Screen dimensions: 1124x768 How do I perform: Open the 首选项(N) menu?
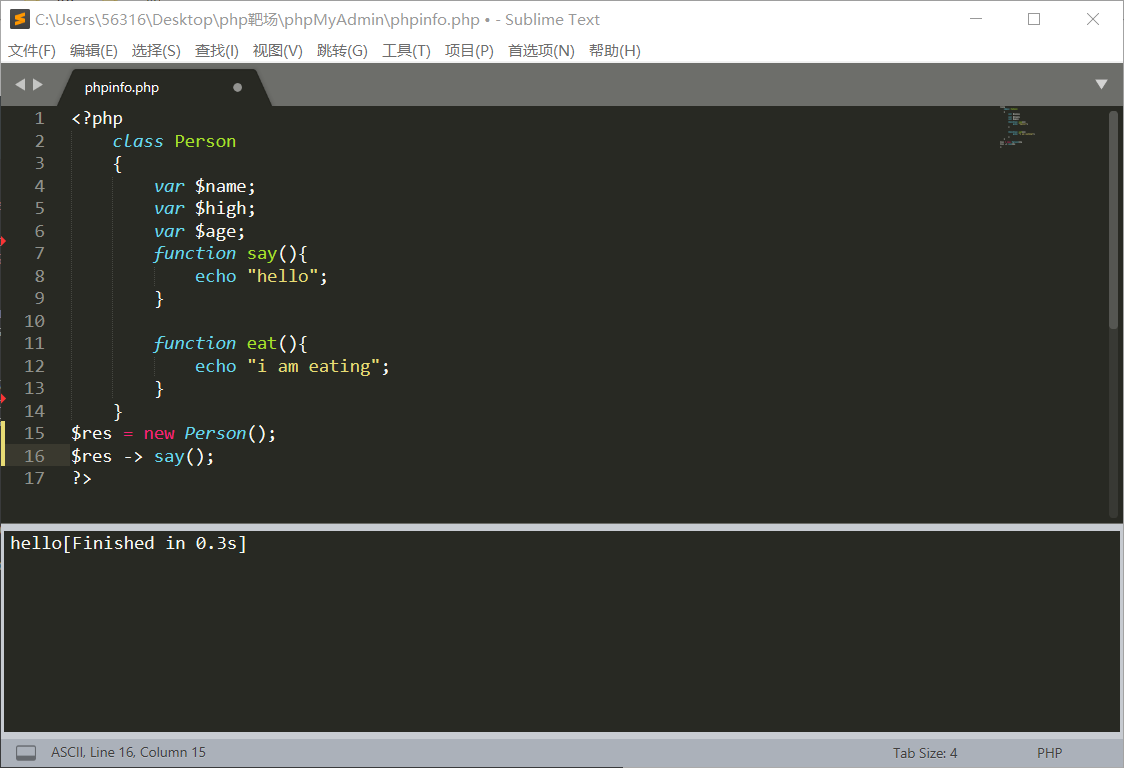point(541,51)
